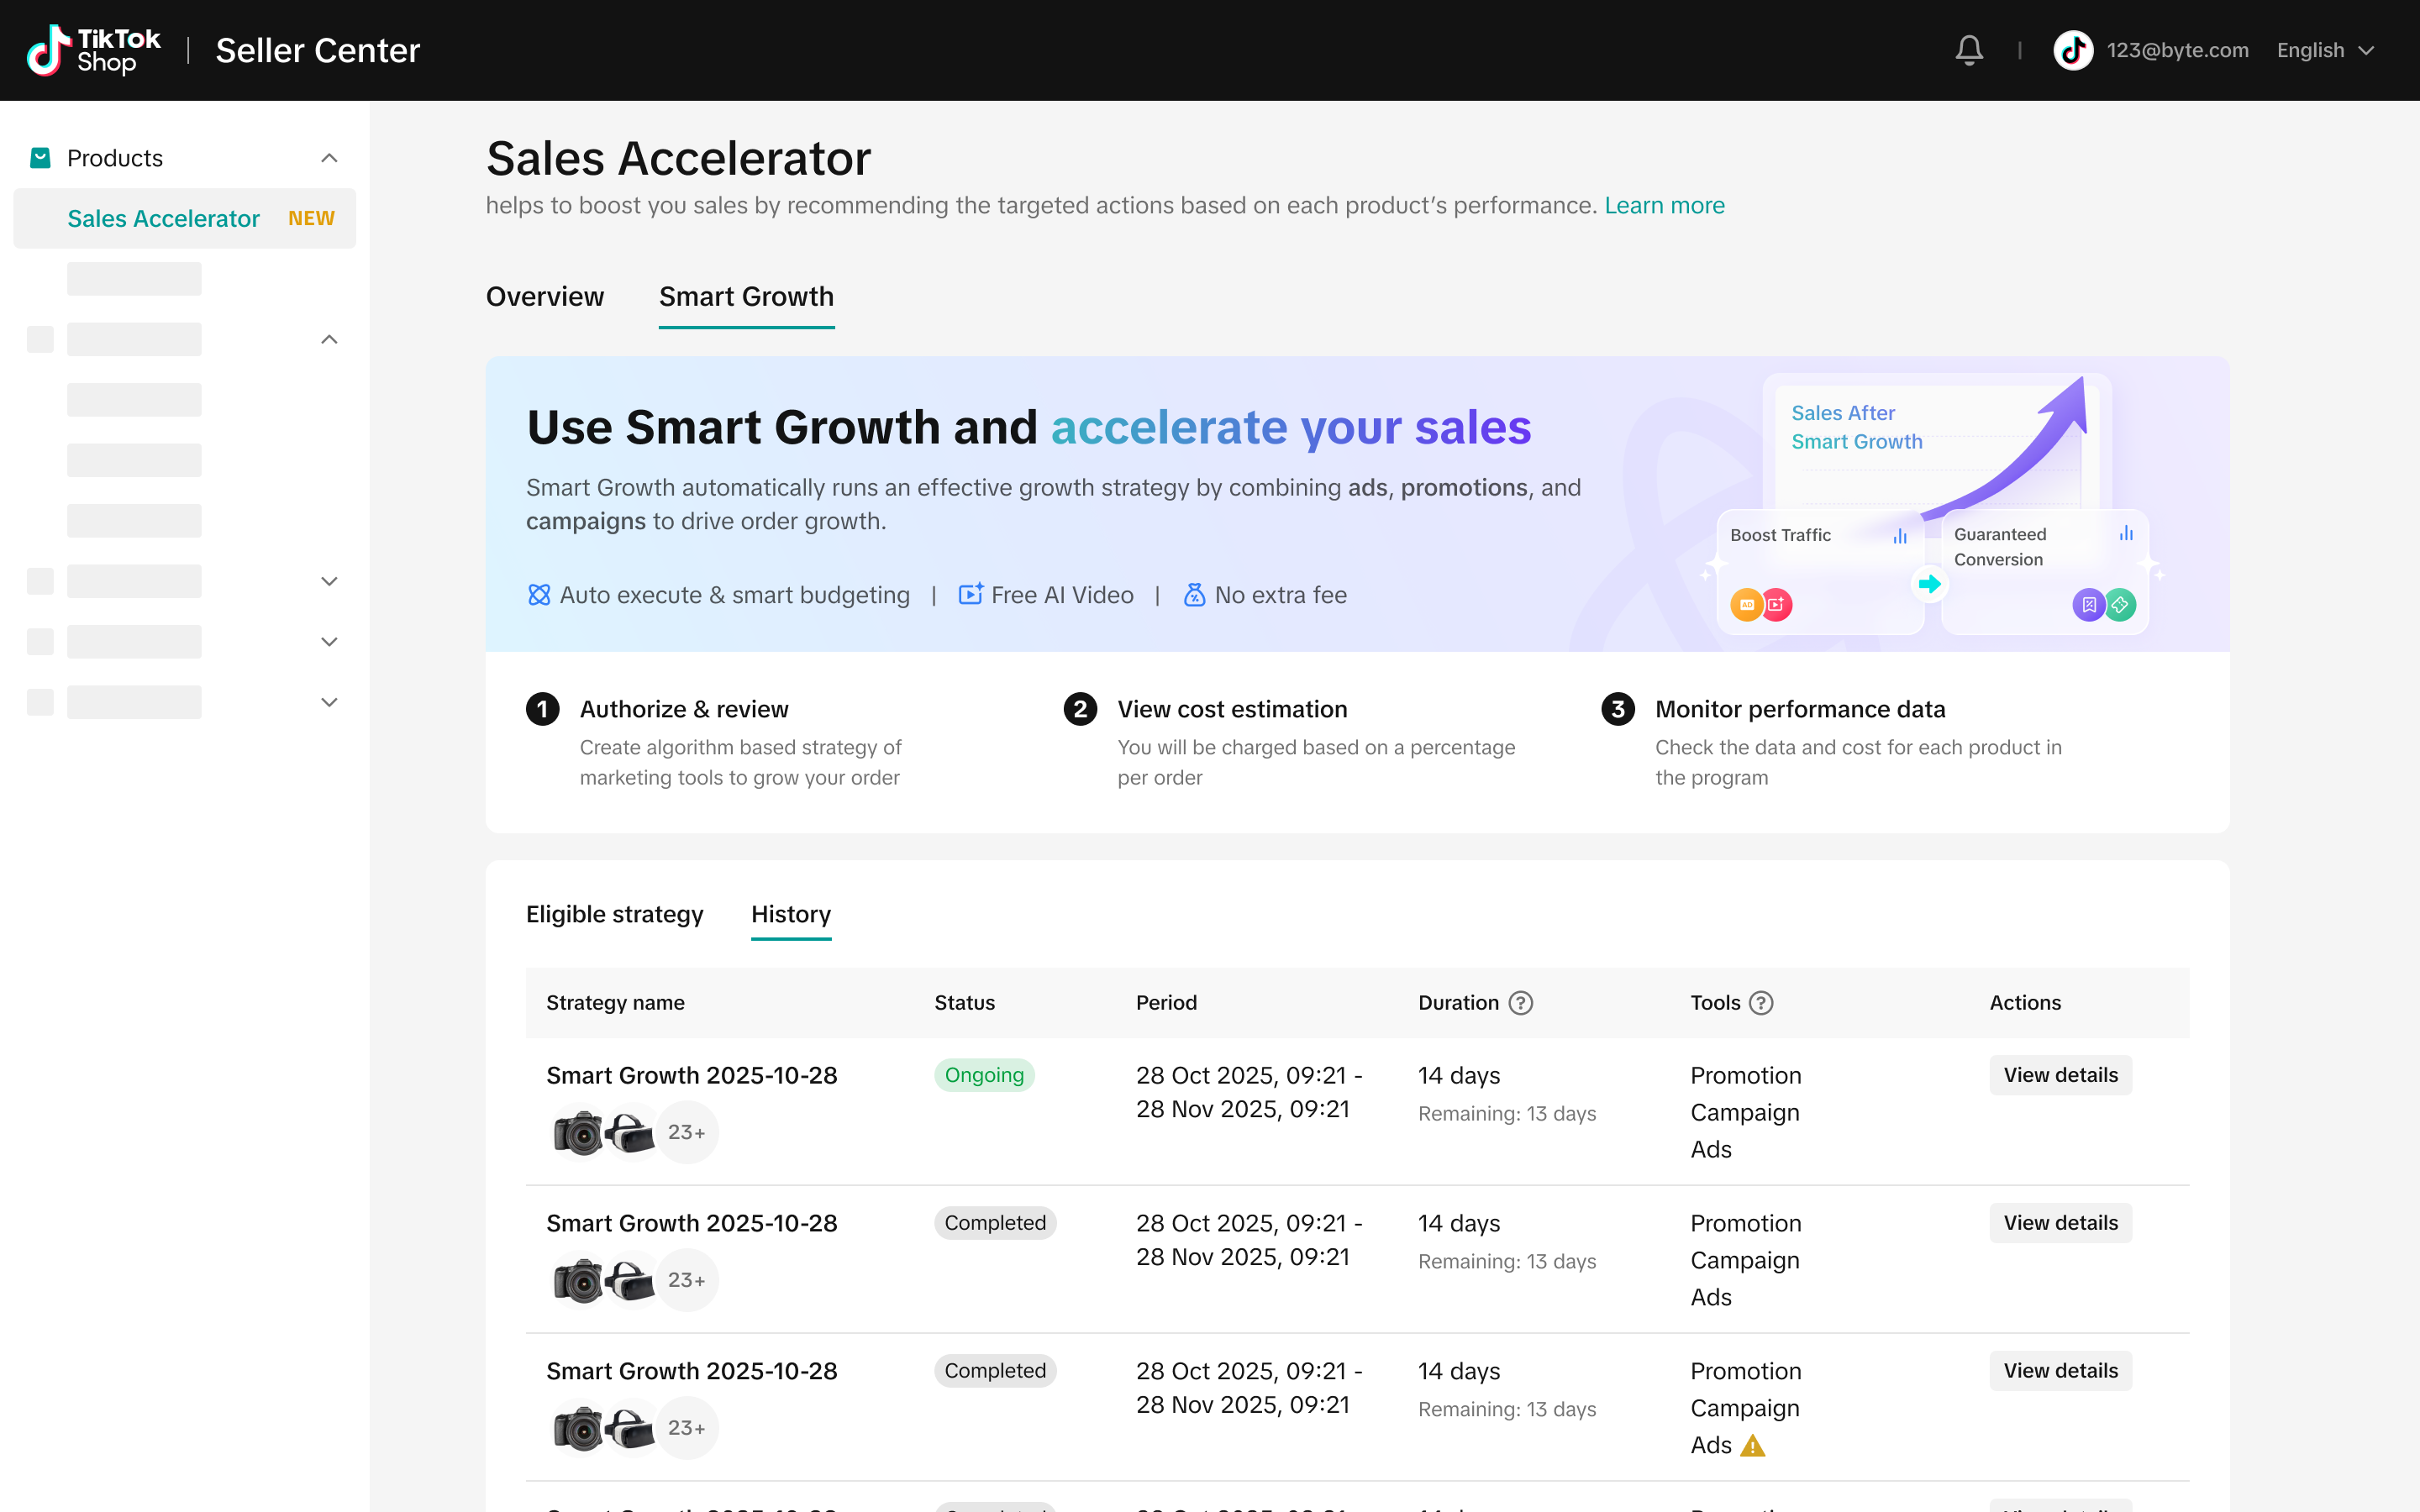Click the orange icon in Boost Traffic card
Image resolution: width=2420 pixels, height=1512 pixels.
click(x=1746, y=604)
